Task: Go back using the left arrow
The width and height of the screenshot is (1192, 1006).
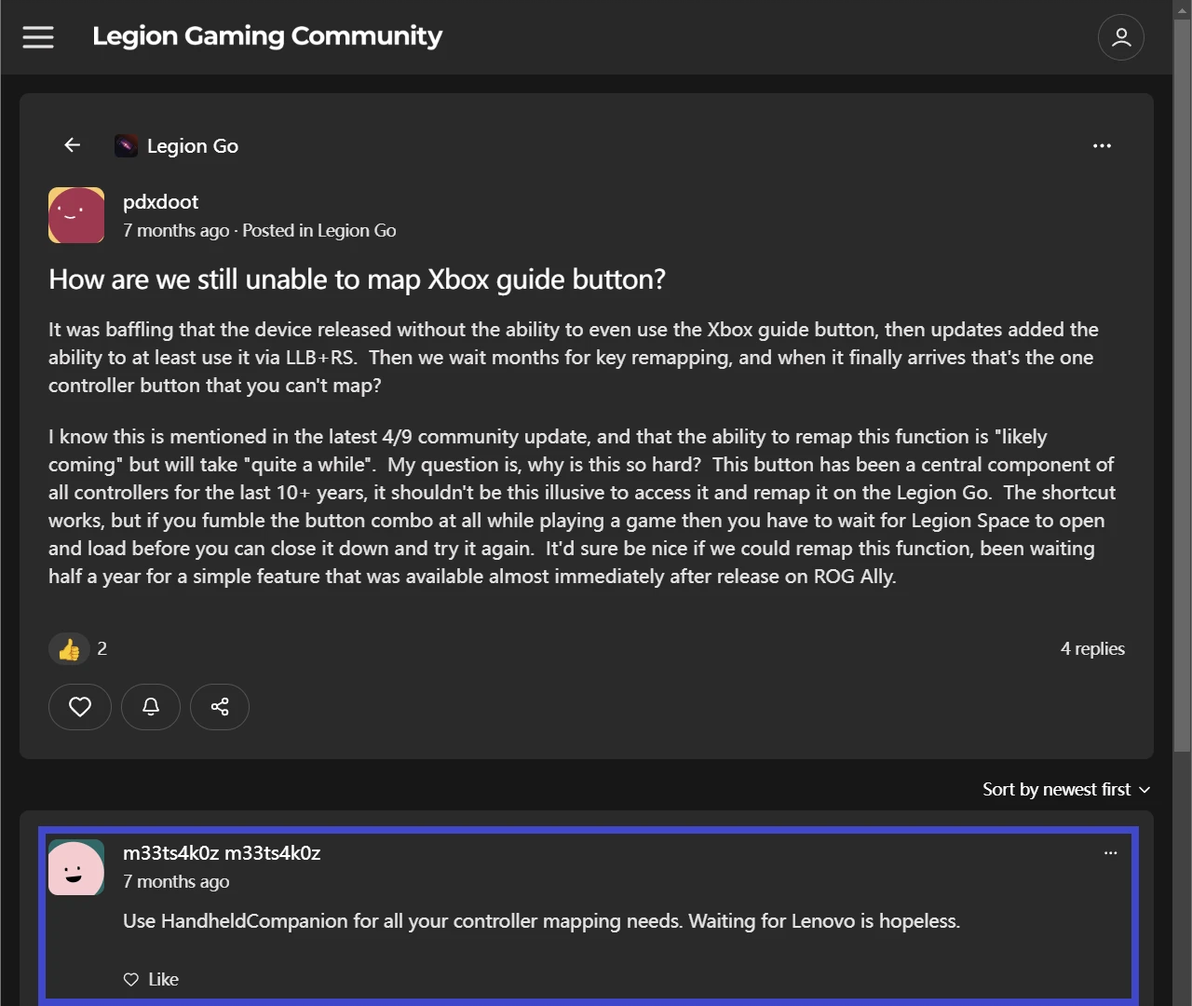Action: click(72, 145)
